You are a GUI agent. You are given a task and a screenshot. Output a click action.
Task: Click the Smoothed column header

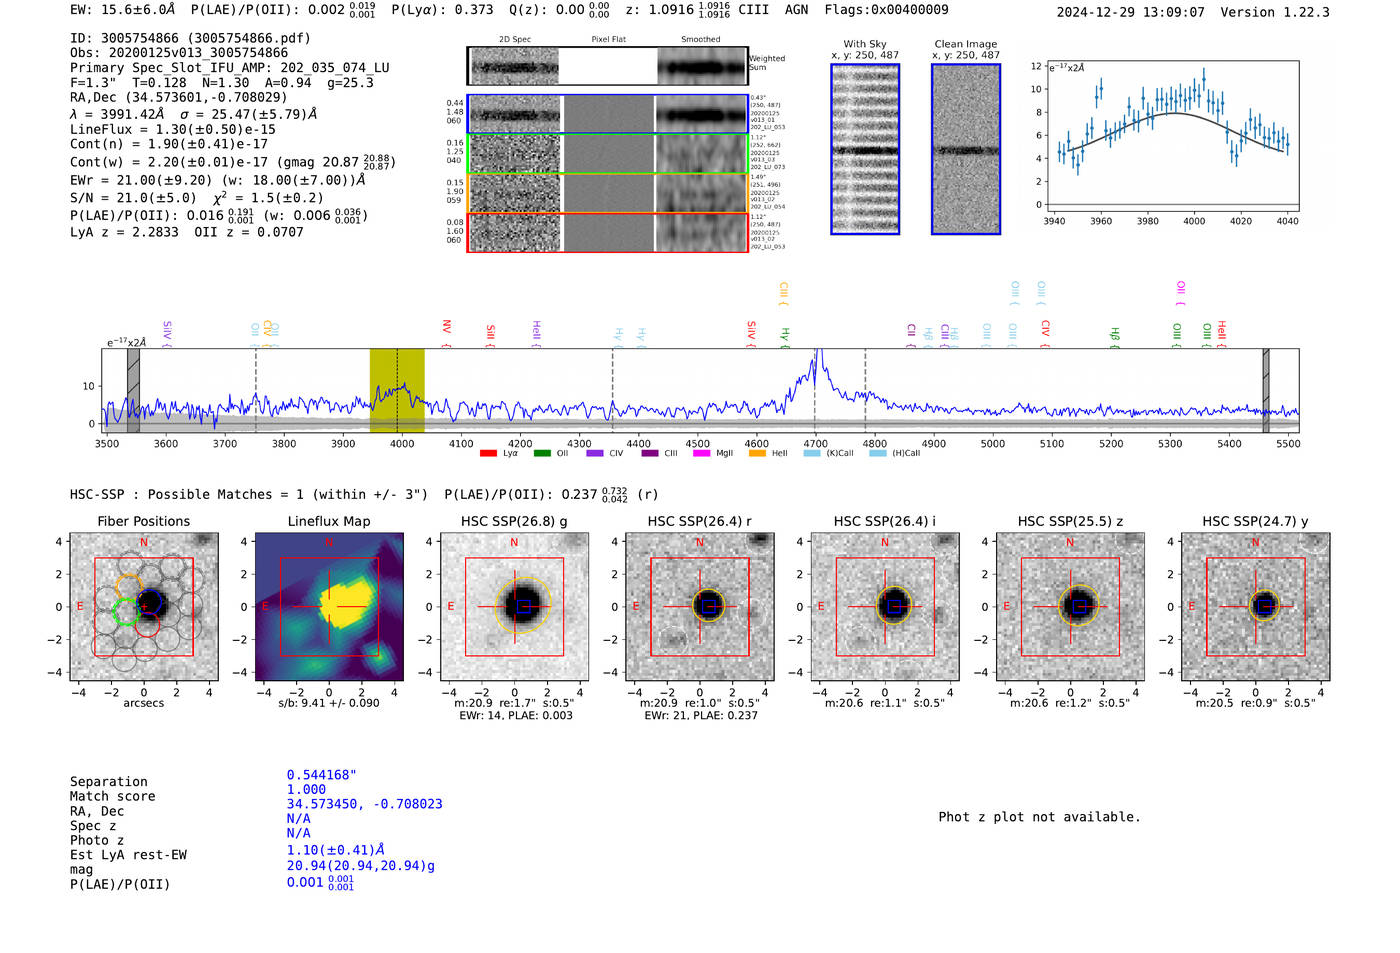click(701, 40)
